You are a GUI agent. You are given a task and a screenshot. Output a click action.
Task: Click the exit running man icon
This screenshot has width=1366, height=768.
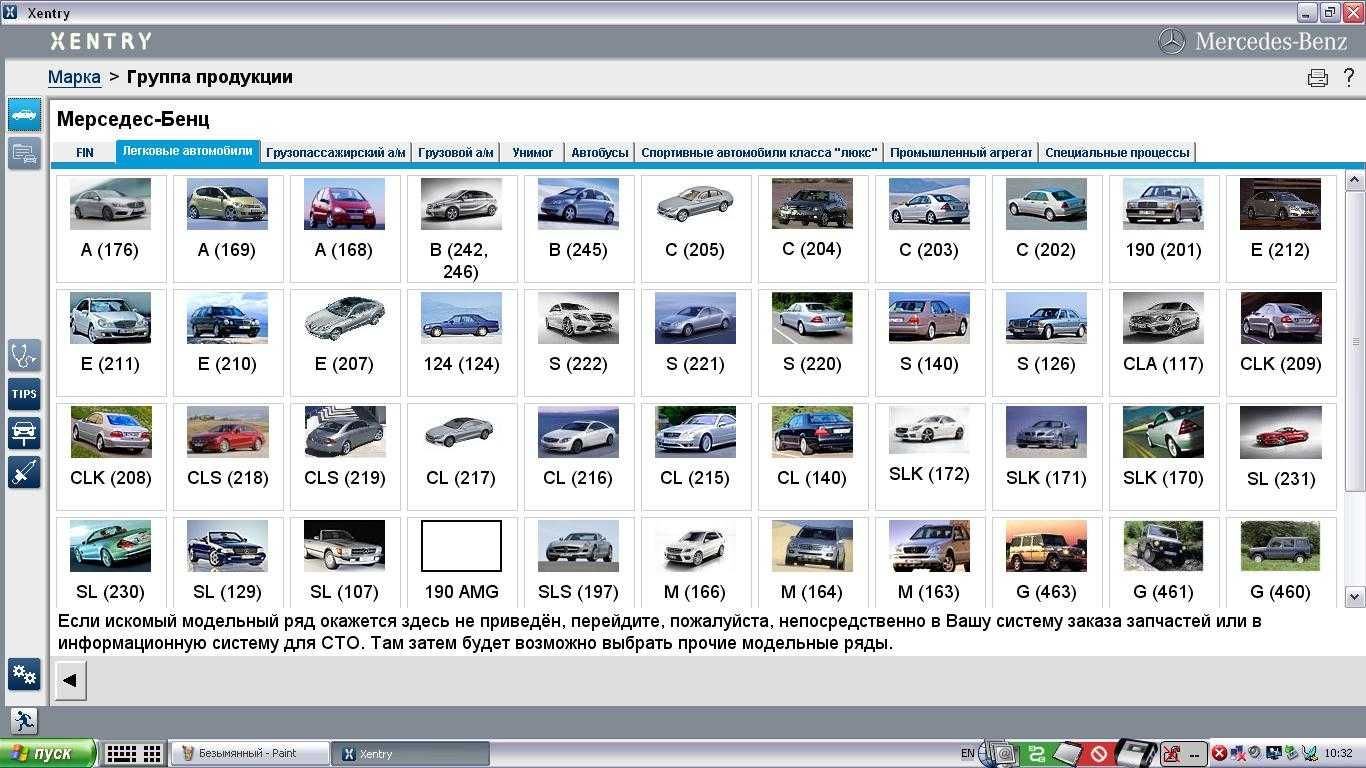point(24,720)
